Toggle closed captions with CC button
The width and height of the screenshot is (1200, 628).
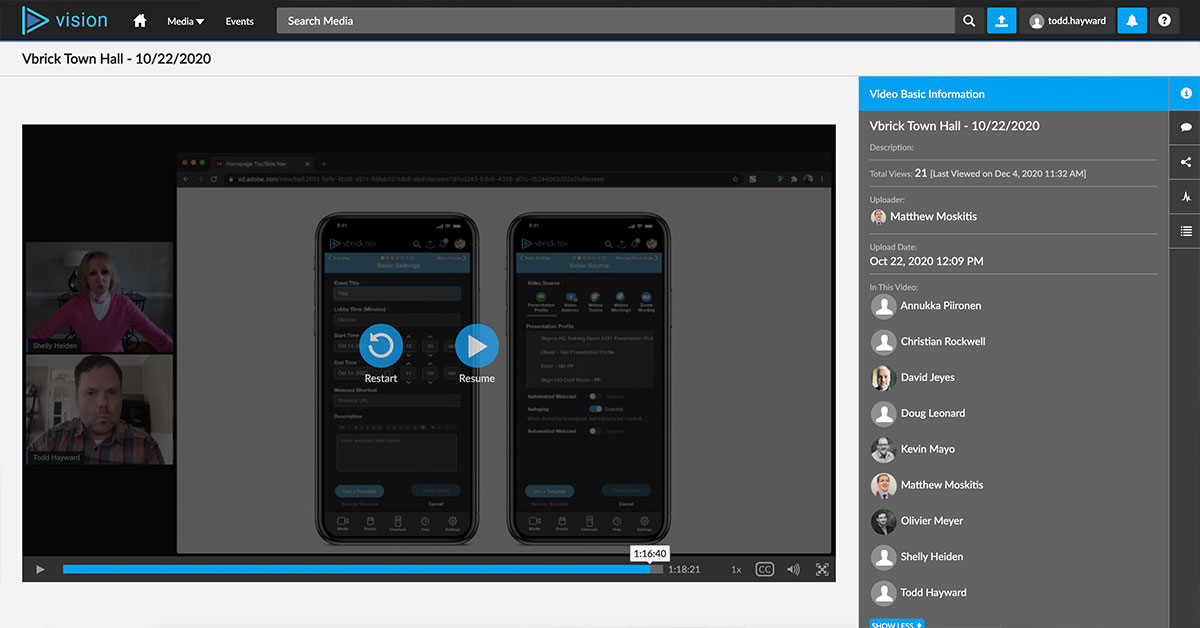click(765, 569)
